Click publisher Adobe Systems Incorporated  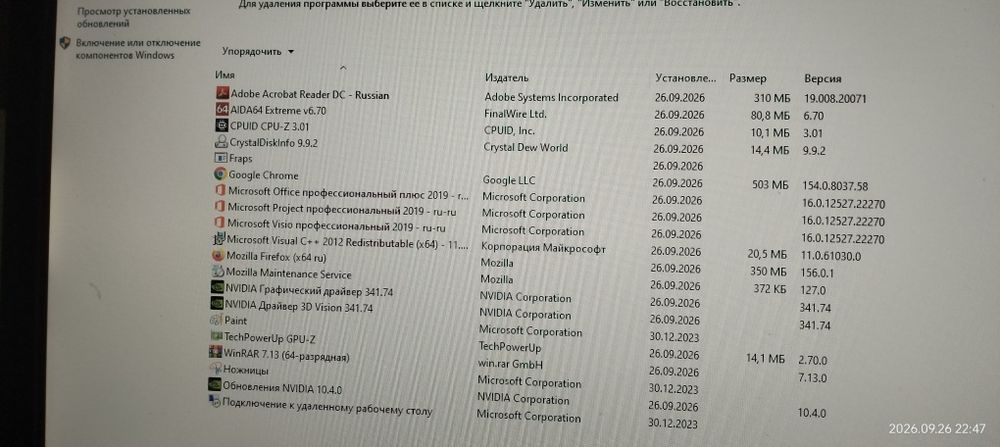(552, 98)
